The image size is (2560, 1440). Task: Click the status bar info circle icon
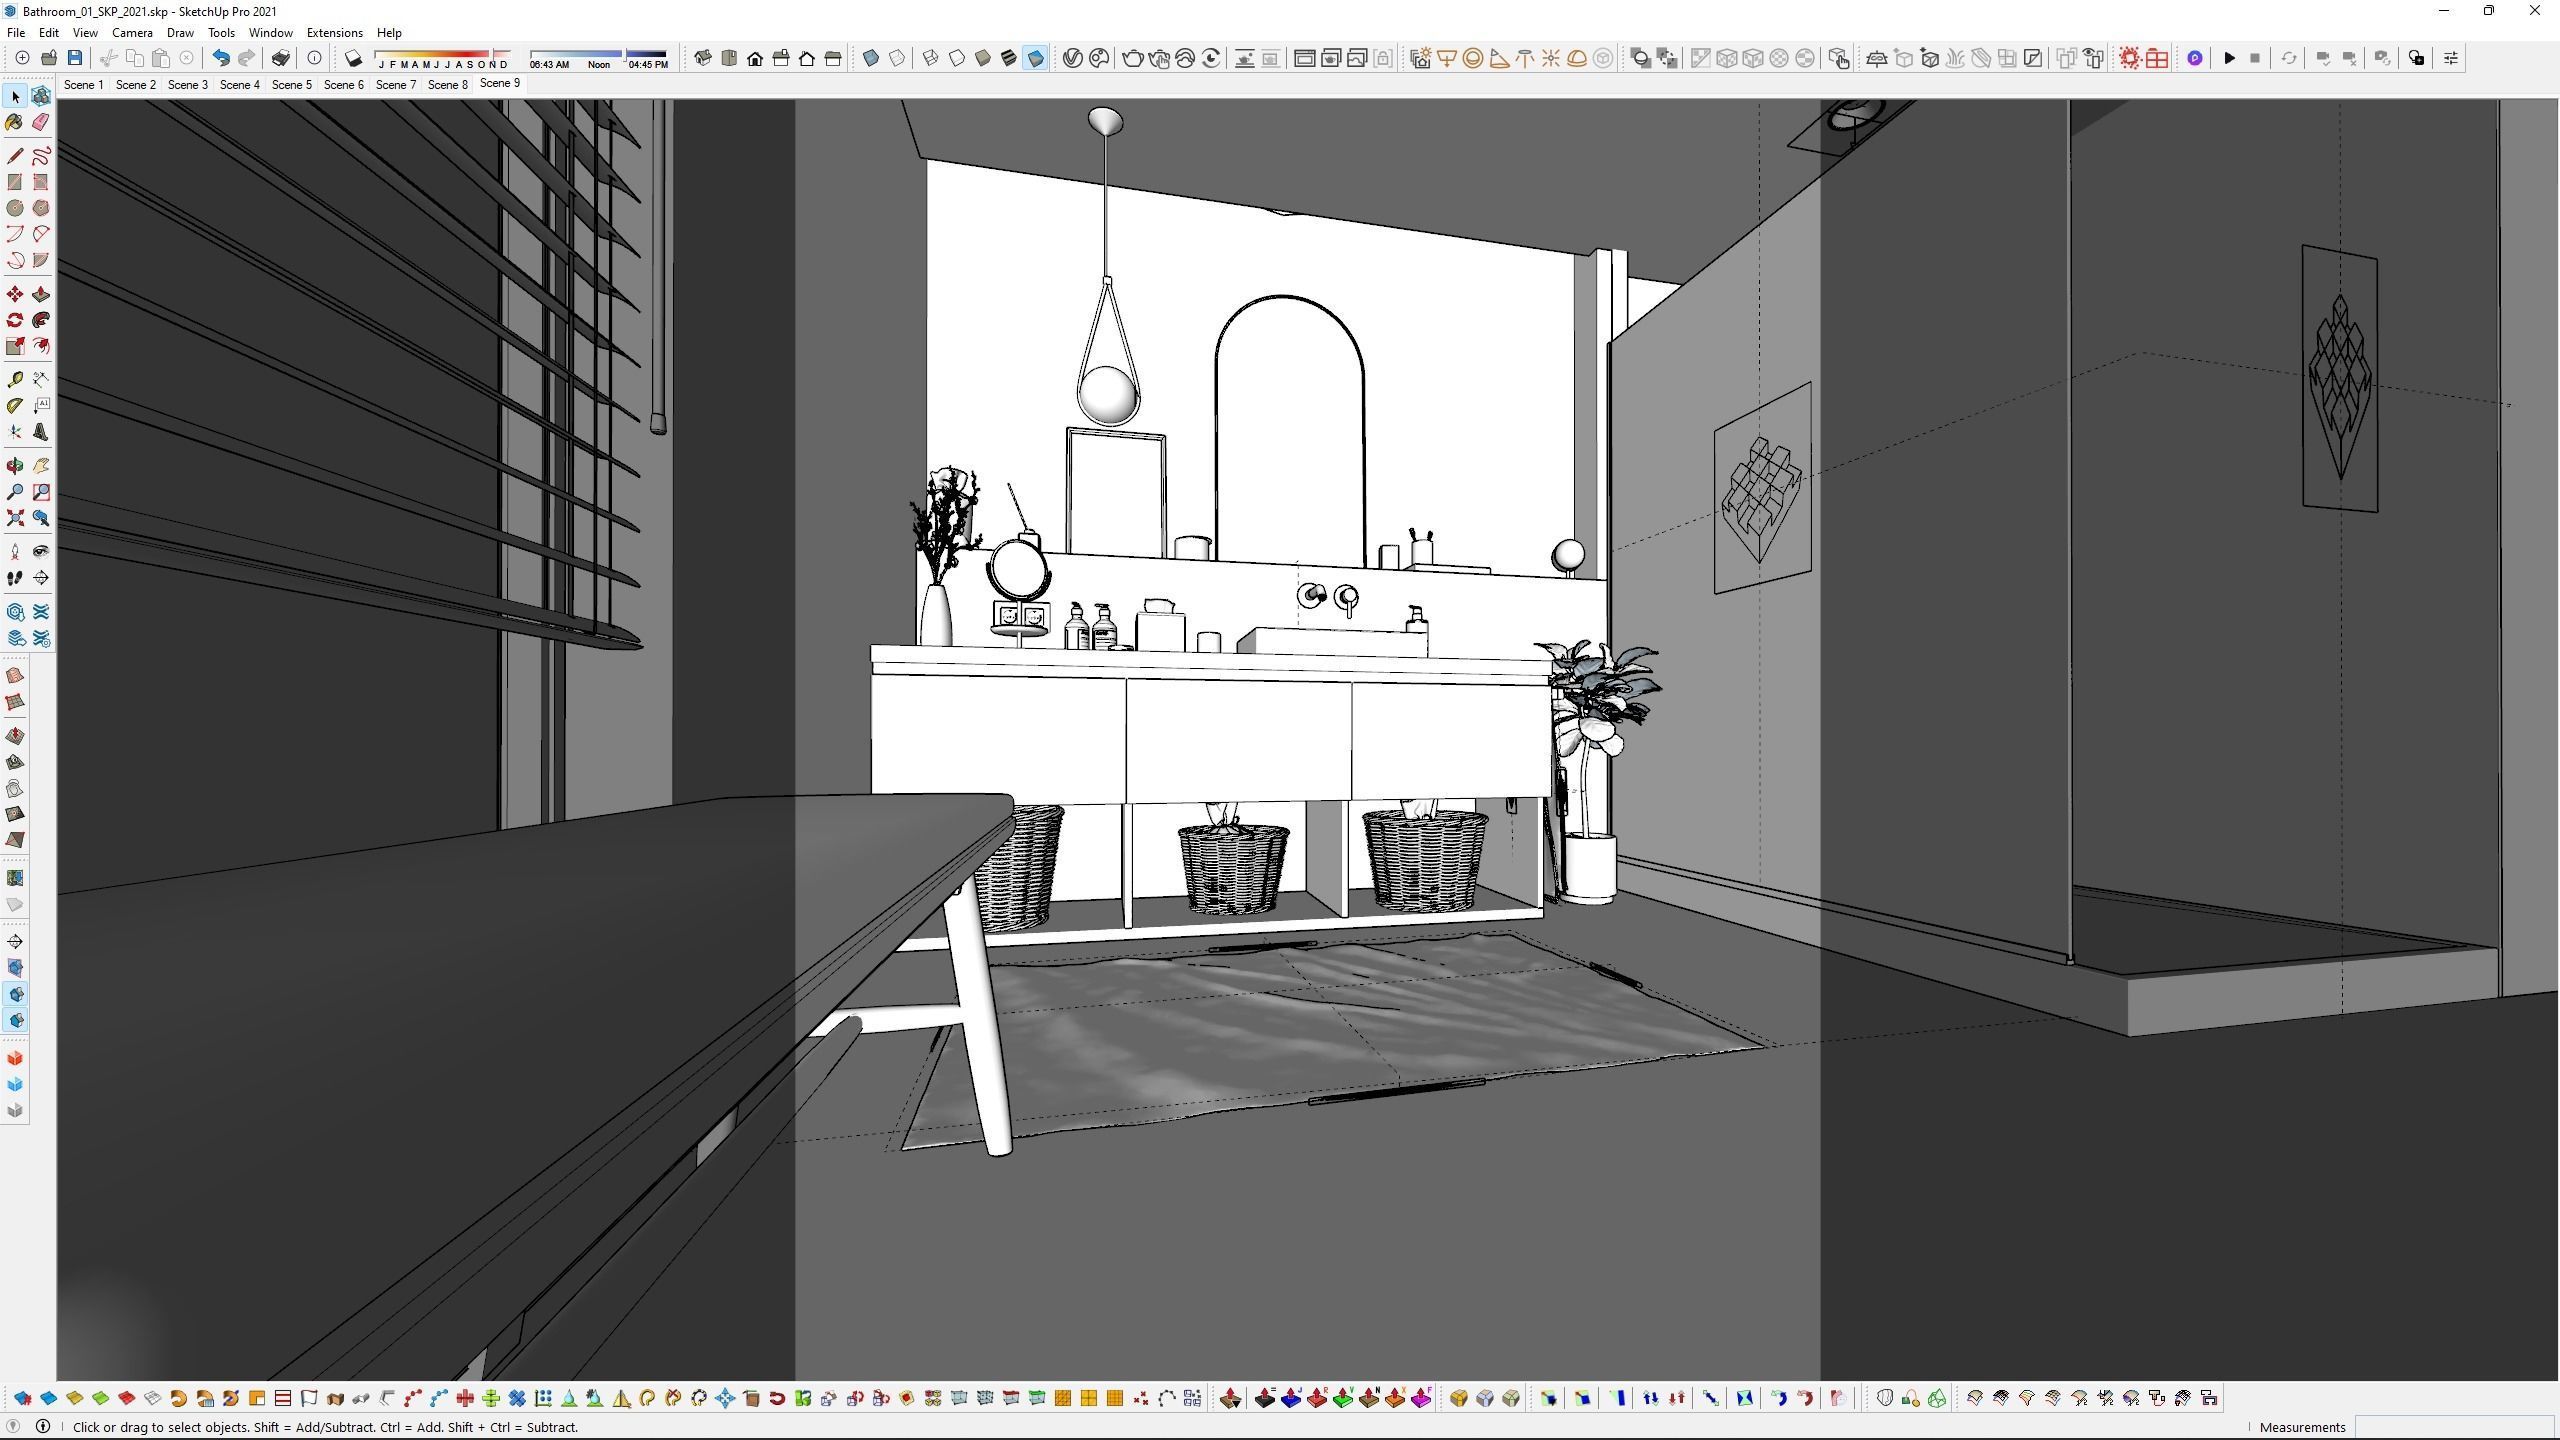point(43,1427)
